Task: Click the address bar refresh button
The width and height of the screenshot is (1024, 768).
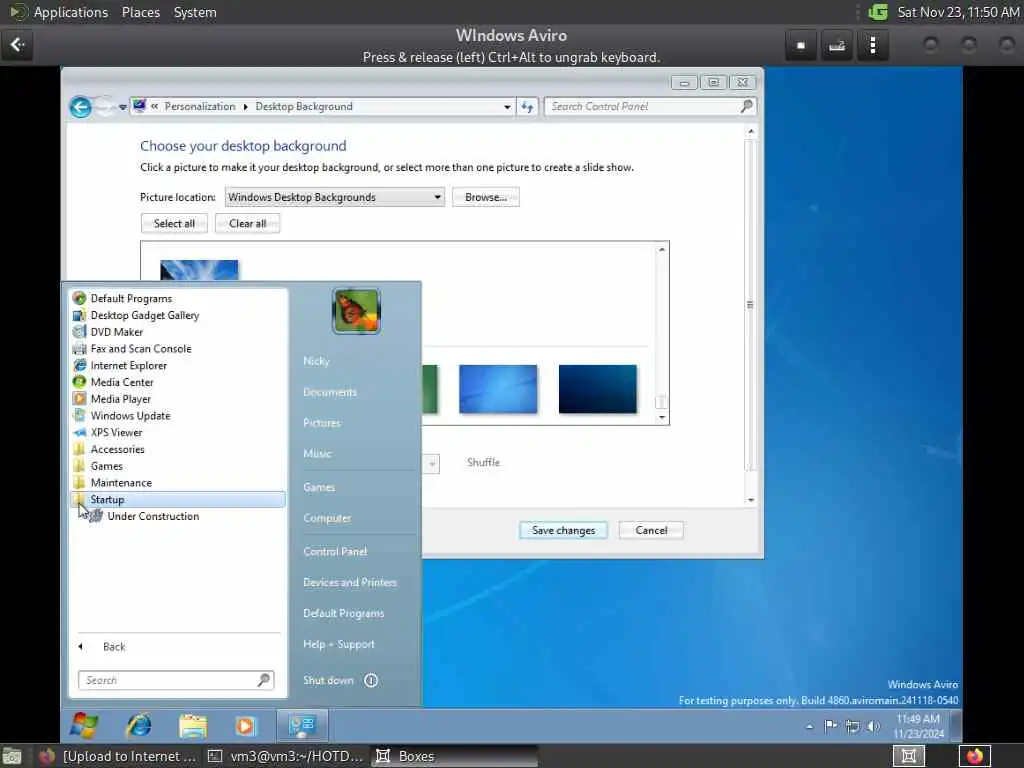Action: (527, 106)
